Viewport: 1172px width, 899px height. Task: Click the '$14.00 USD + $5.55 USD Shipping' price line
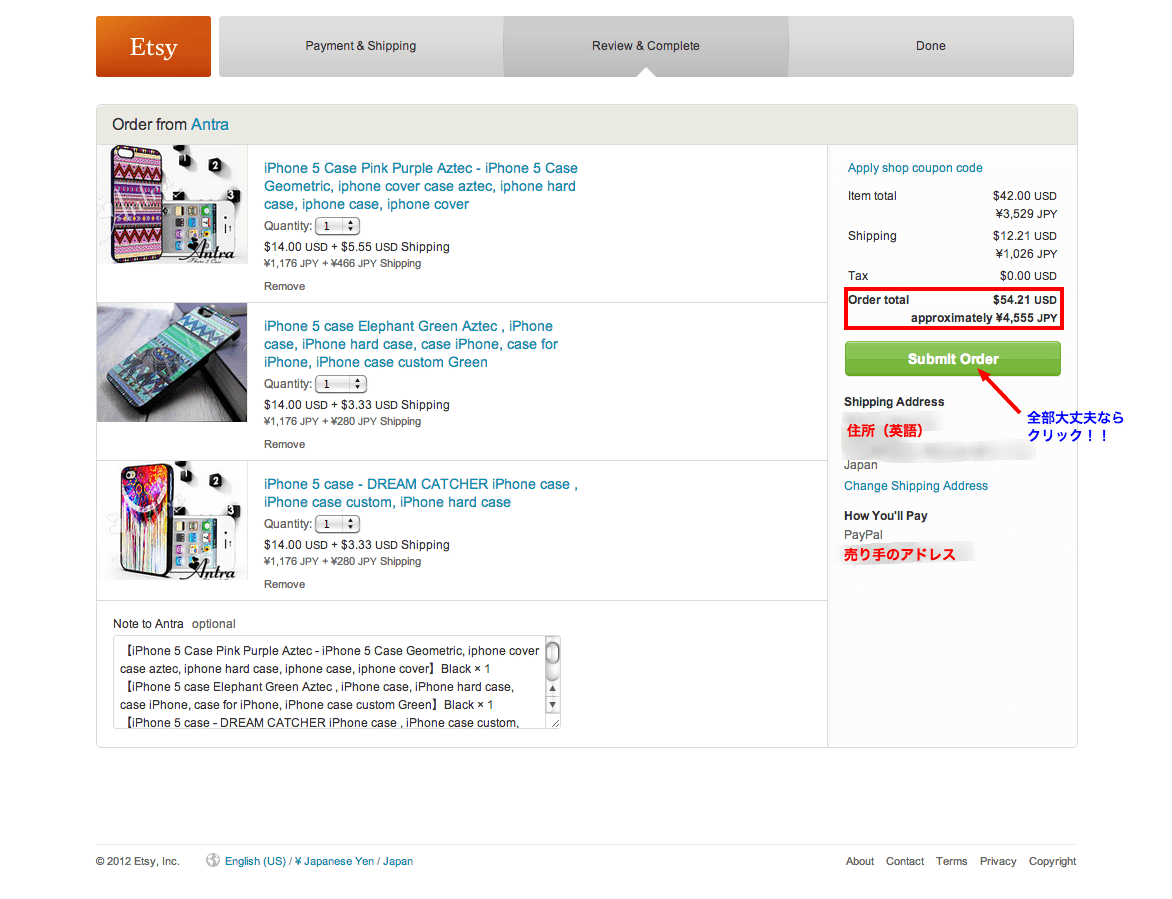pyautogui.click(x=357, y=247)
